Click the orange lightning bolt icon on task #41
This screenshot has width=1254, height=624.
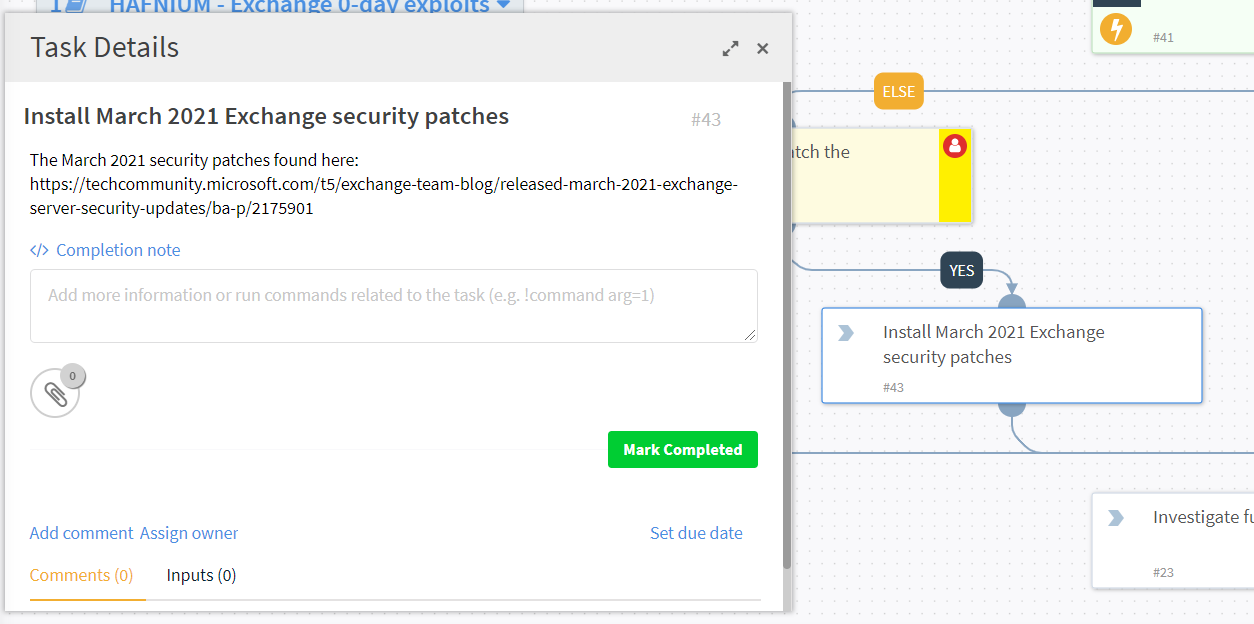tap(1116, 29)
